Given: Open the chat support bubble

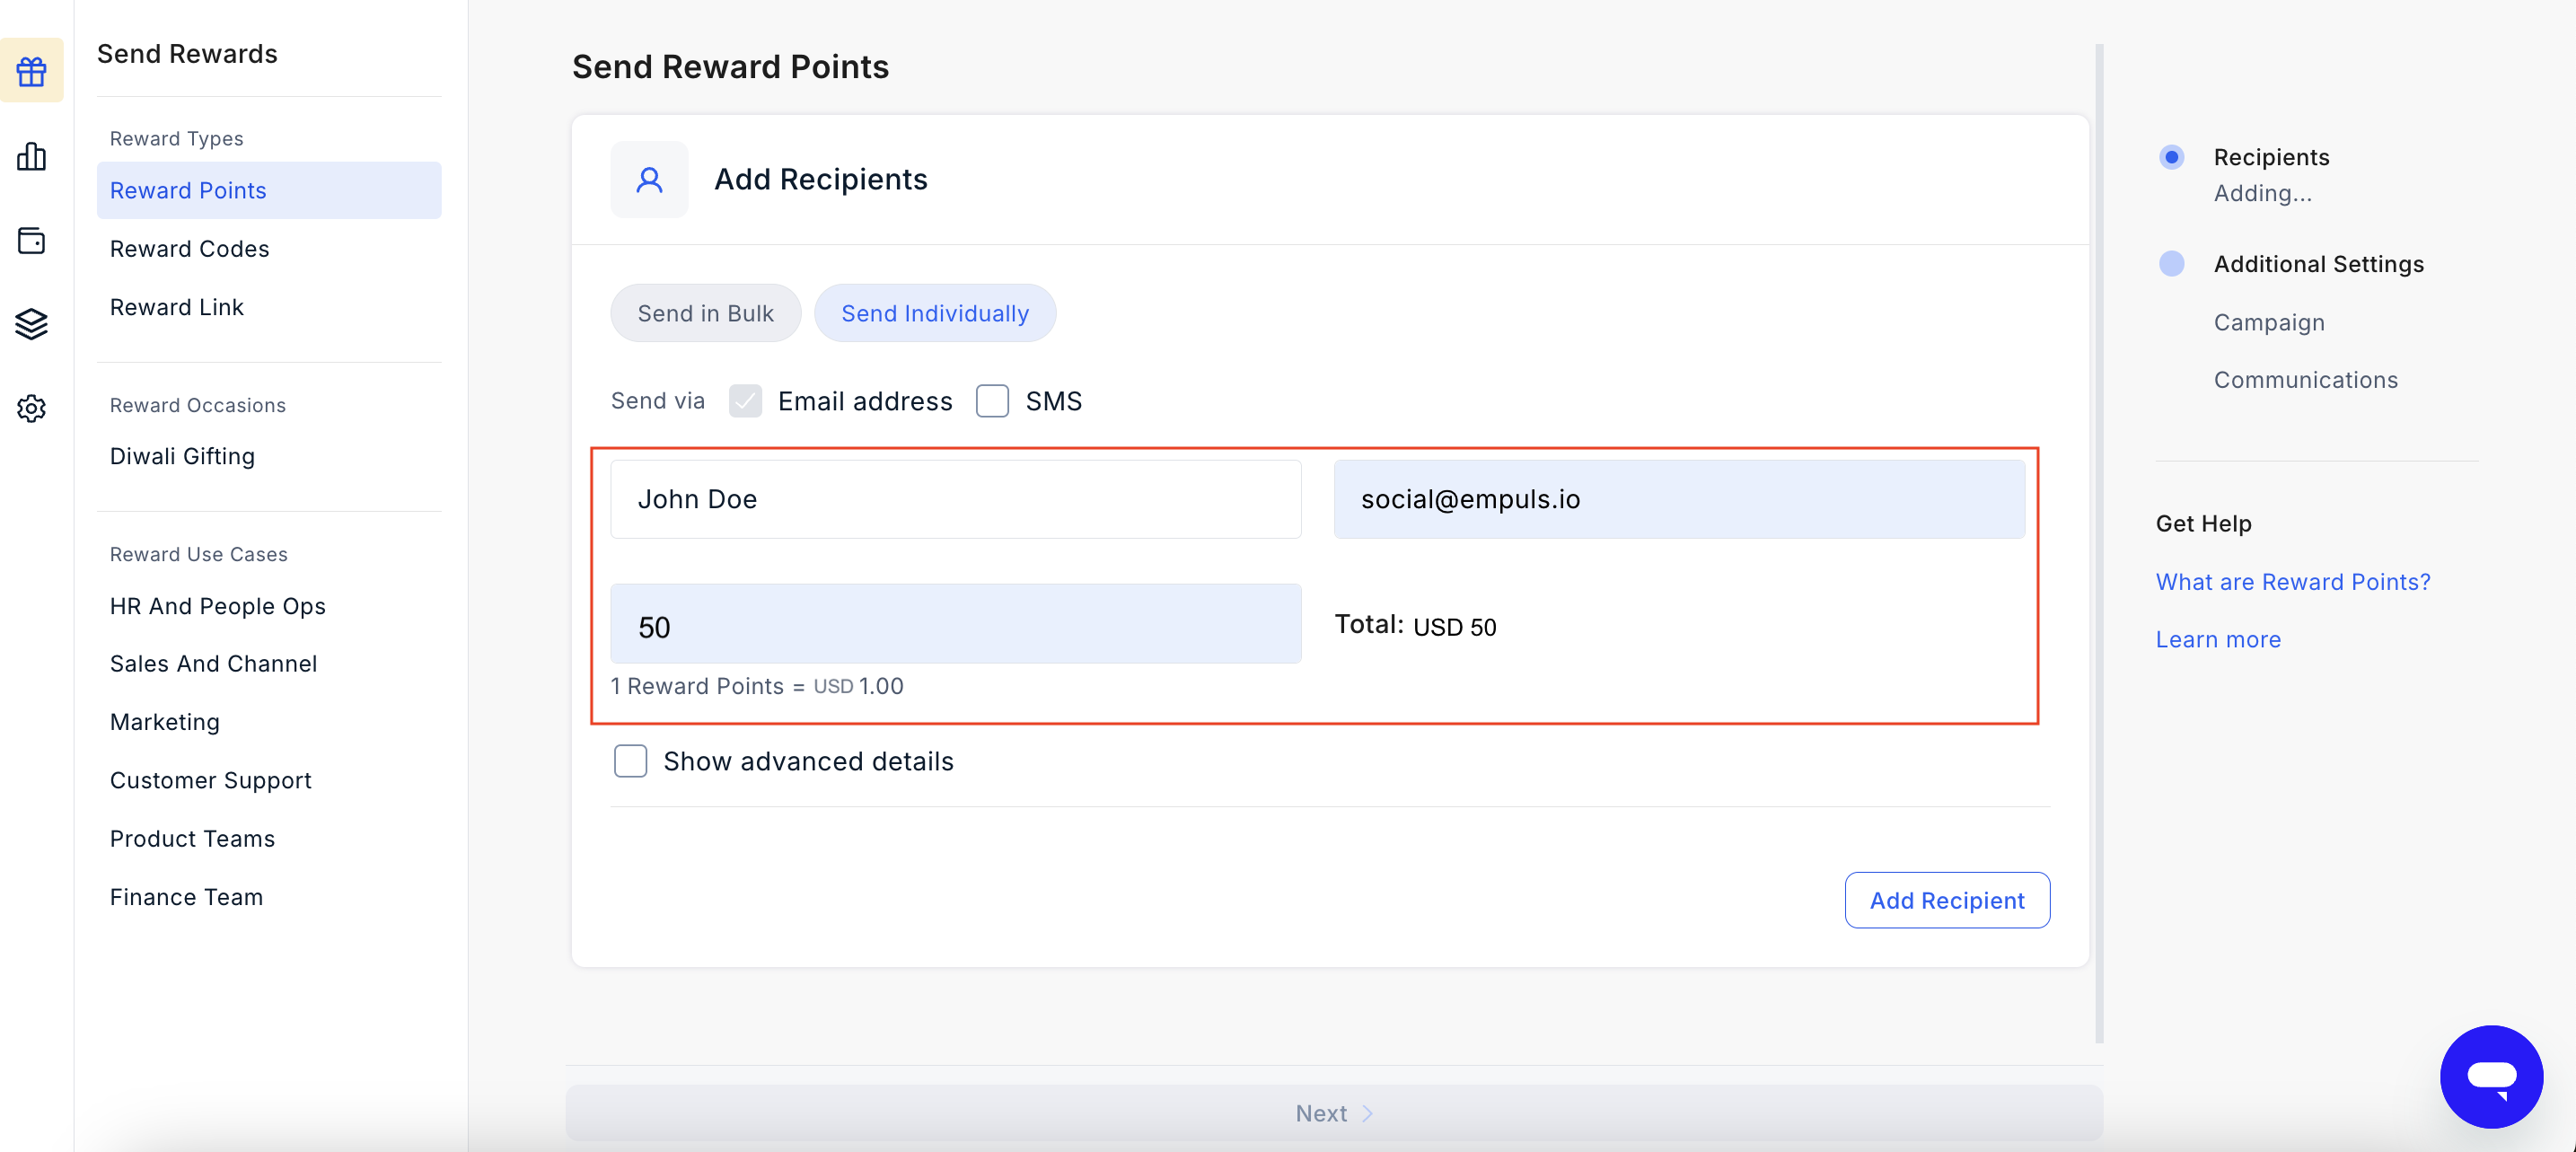Looking at the screenshot, I should pyautogui.click(x=2491, y=1076).
